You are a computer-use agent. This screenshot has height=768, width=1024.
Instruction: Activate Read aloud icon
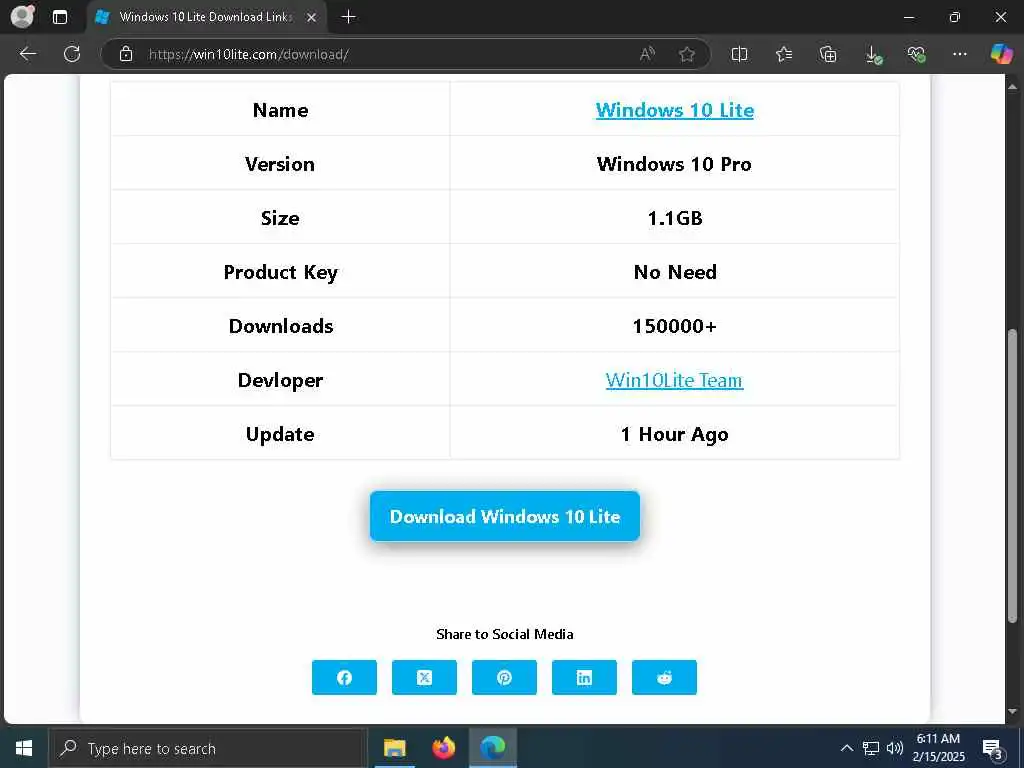(647, 54)
